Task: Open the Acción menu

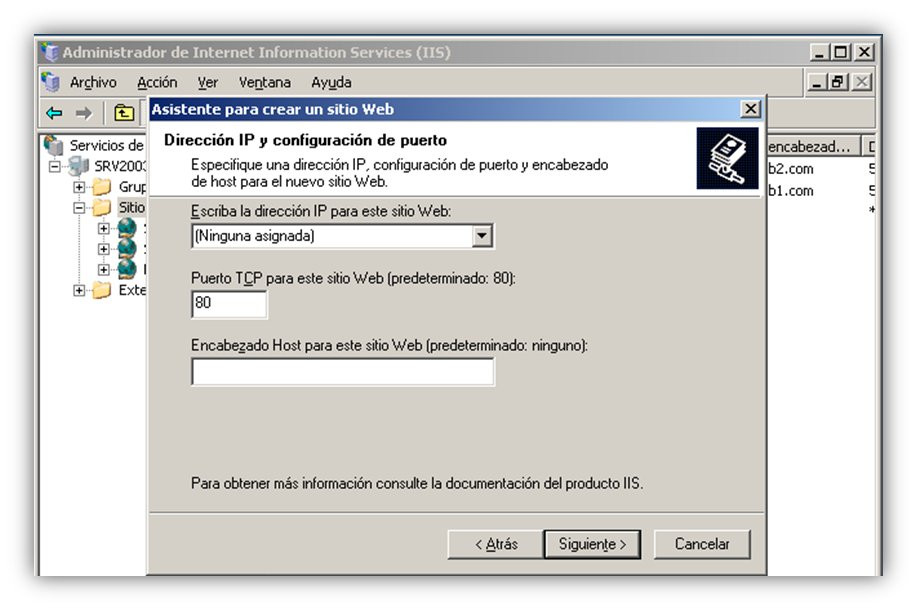Action: coord(157,82)
